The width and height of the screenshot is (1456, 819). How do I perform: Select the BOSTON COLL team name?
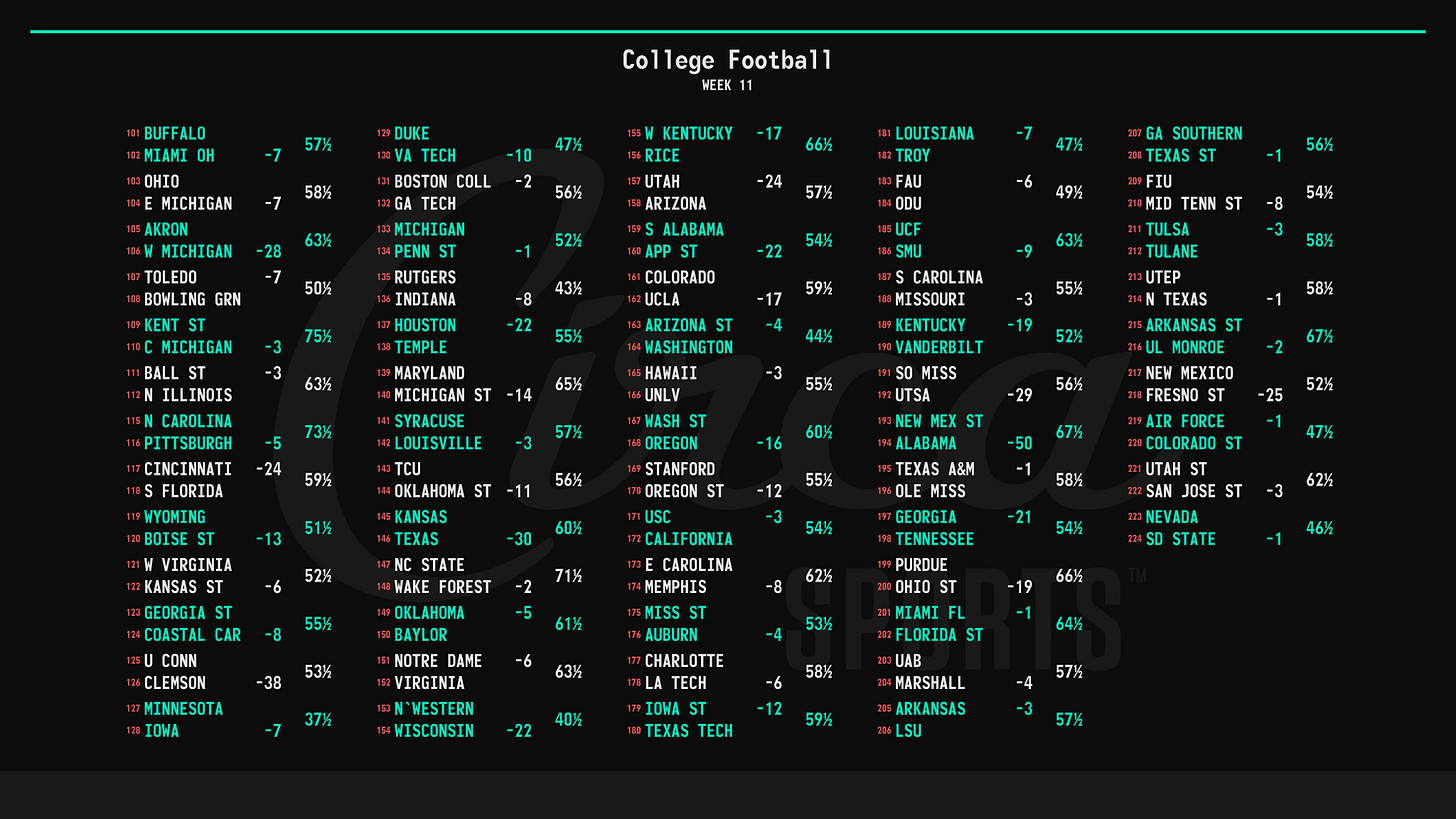click(443, 181)
